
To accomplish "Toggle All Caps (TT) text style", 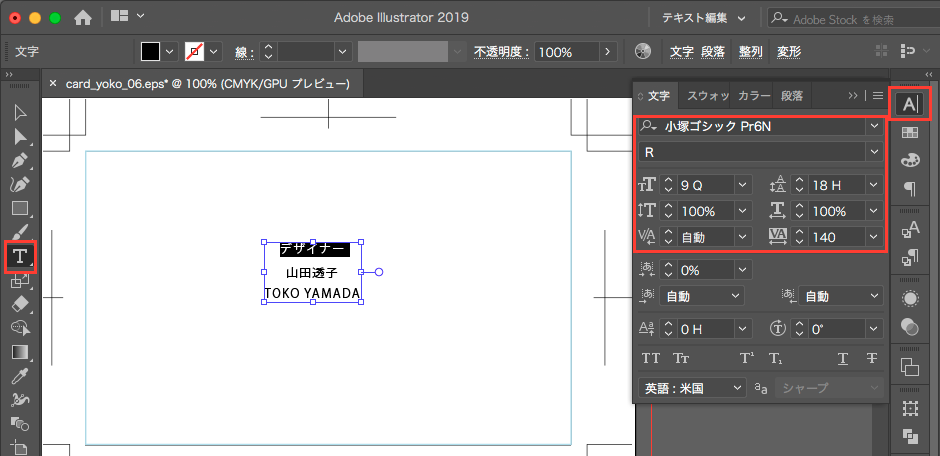I will click(x=651, y=358).
